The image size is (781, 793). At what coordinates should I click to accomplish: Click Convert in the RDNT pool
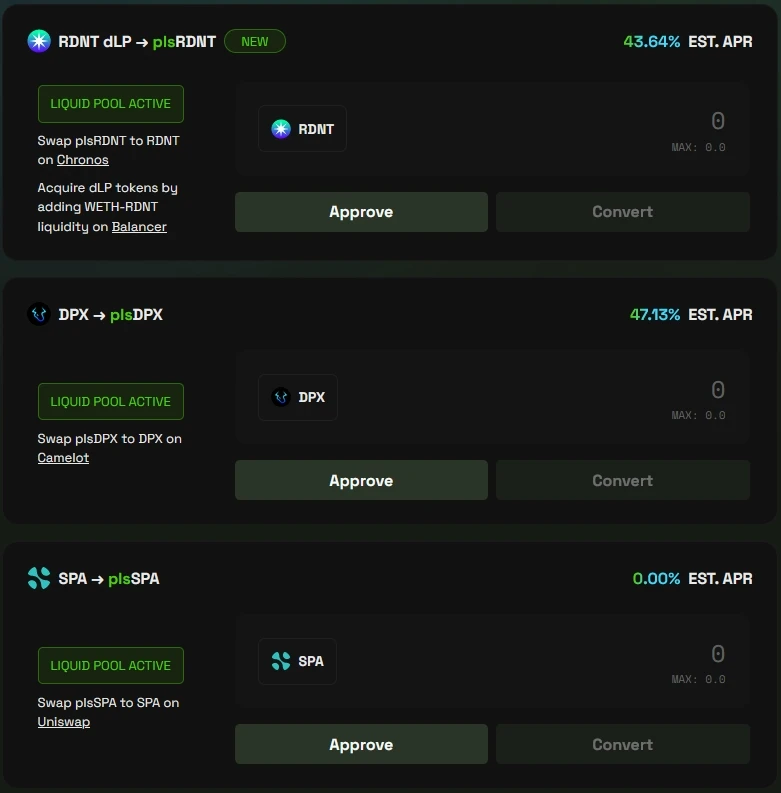click(x=622, y=212)
